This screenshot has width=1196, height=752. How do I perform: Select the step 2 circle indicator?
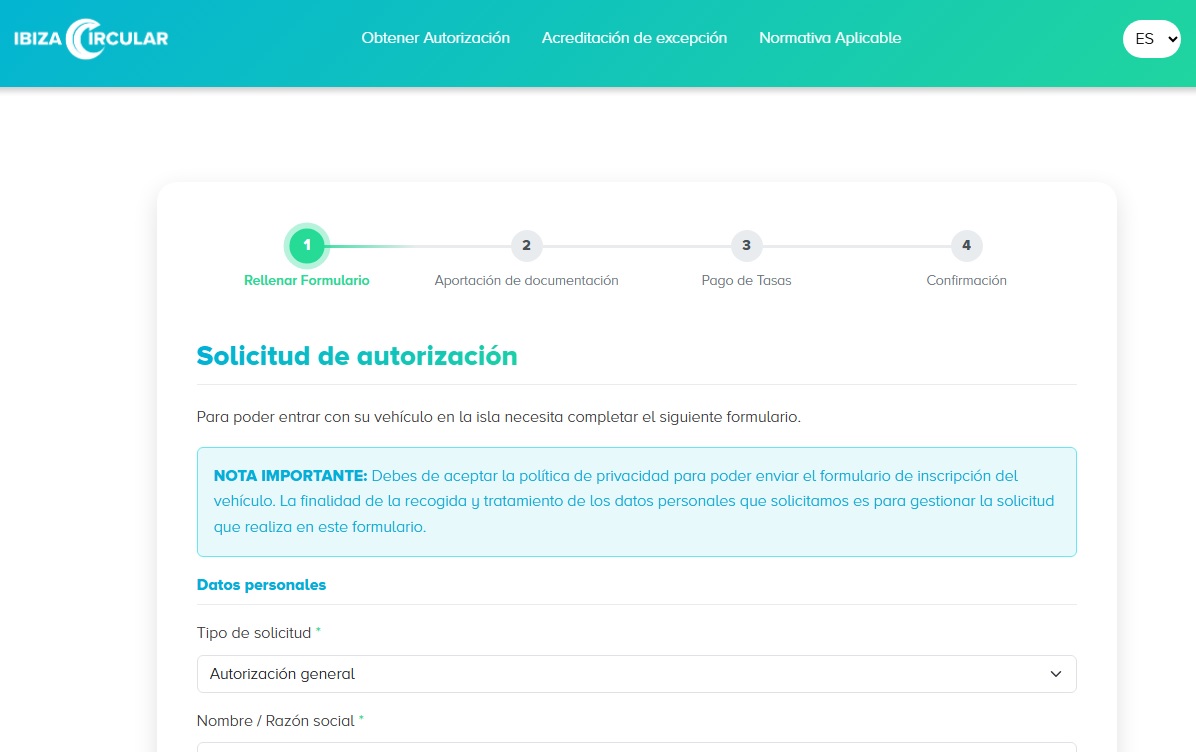[526, 245]
